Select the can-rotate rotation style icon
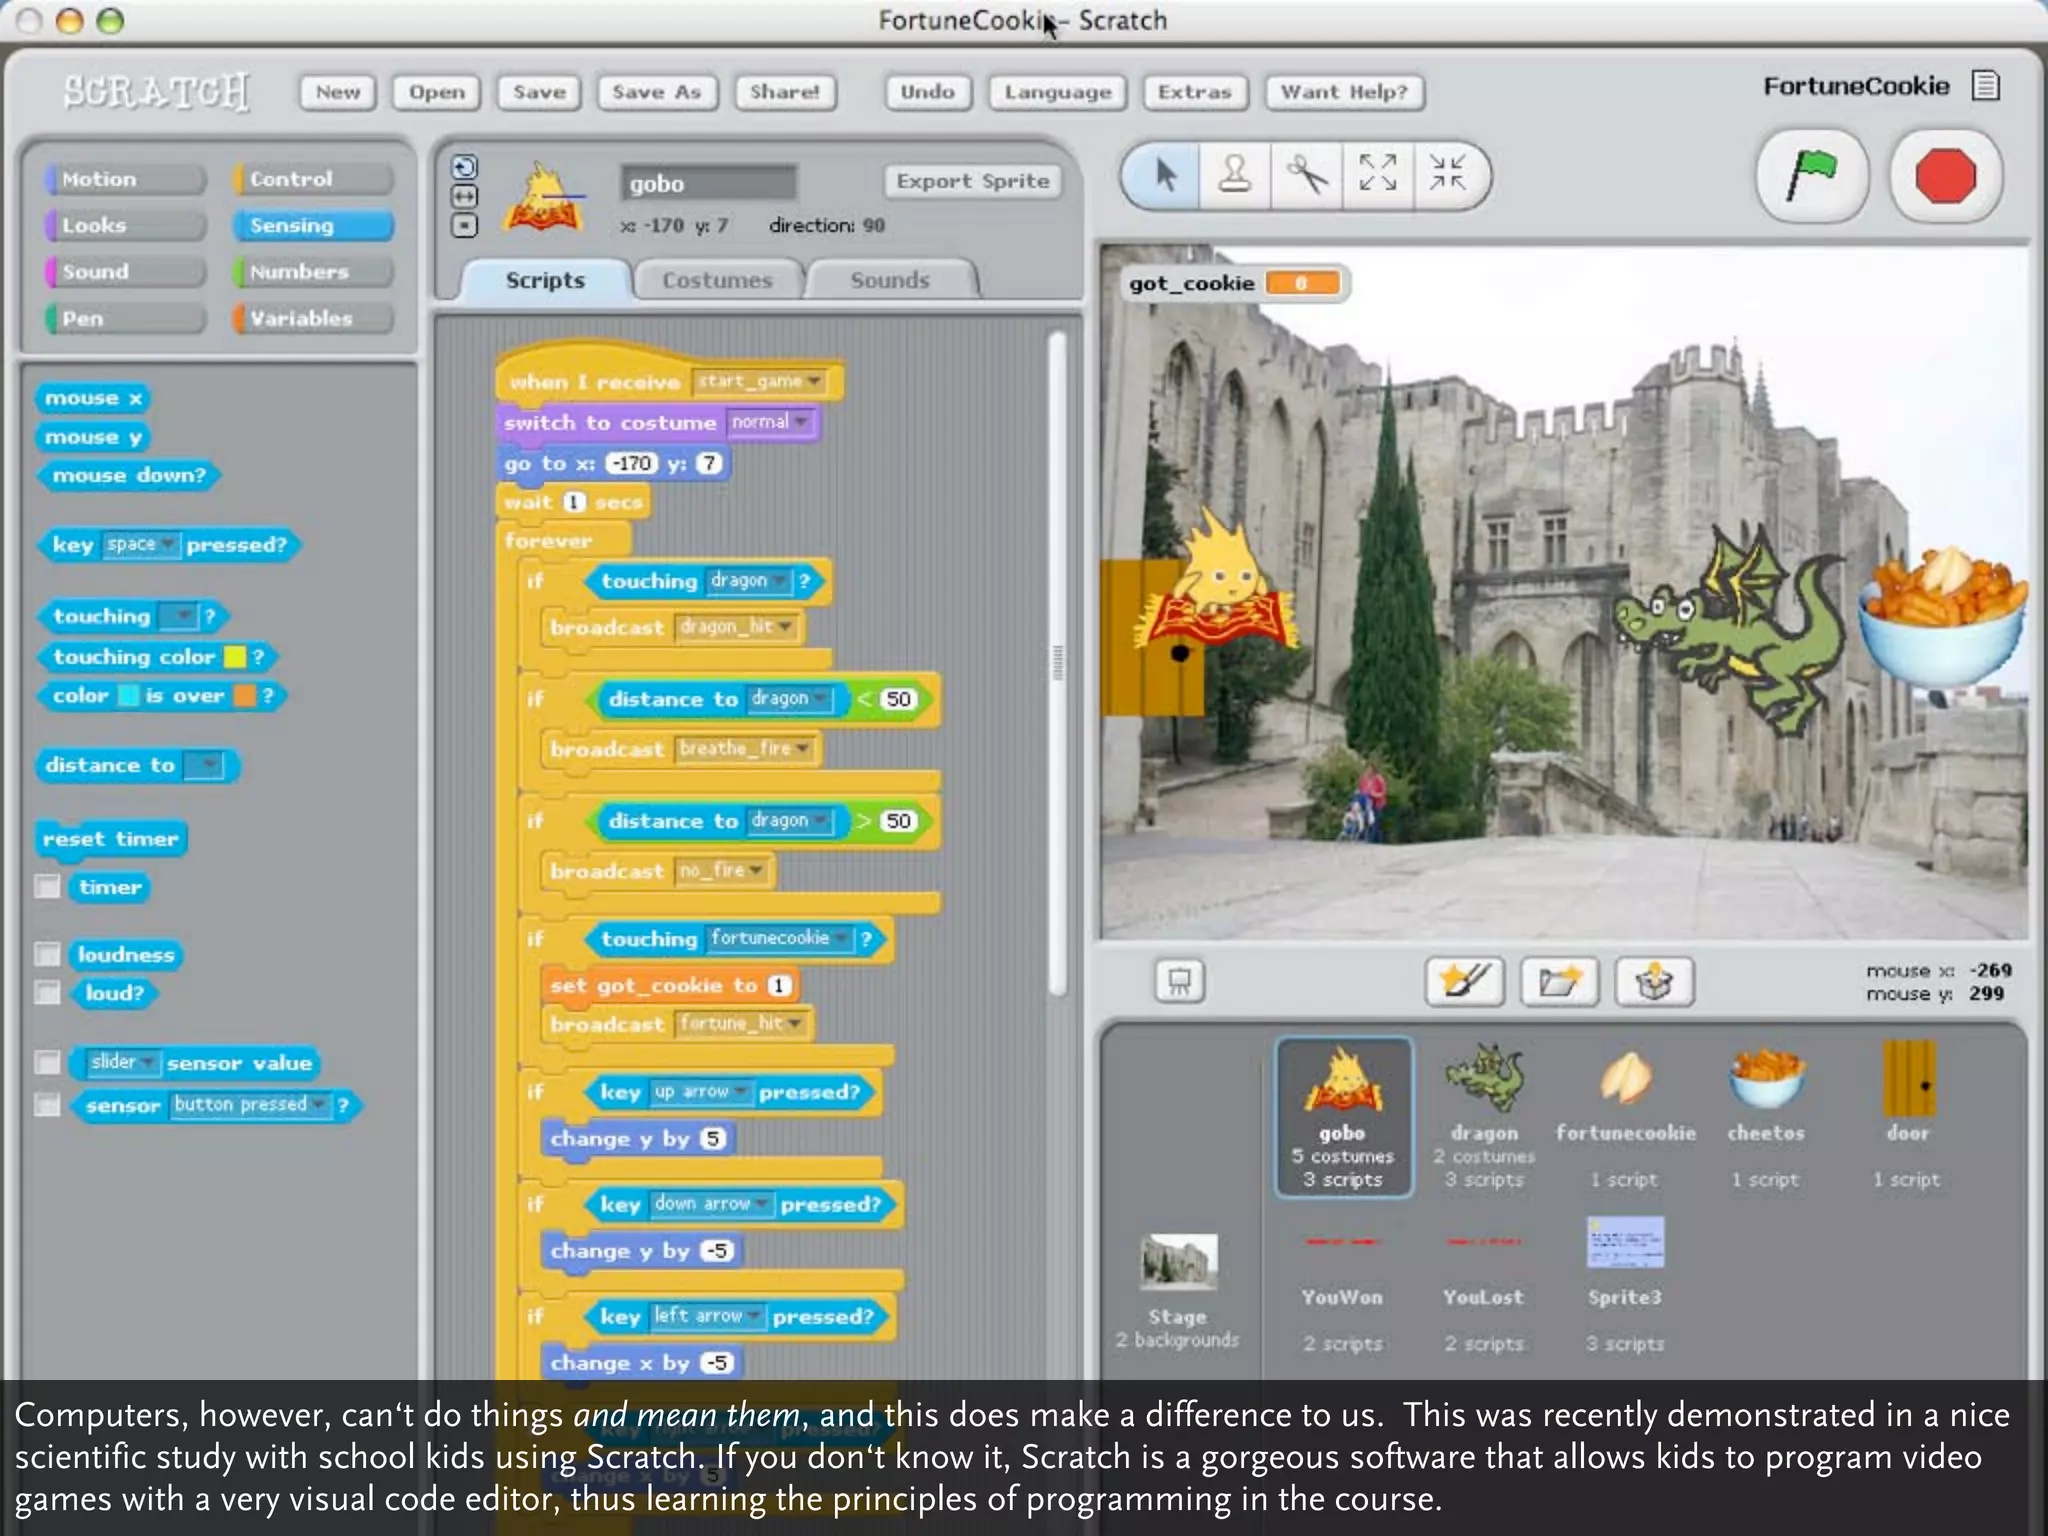 click(465, 167)
